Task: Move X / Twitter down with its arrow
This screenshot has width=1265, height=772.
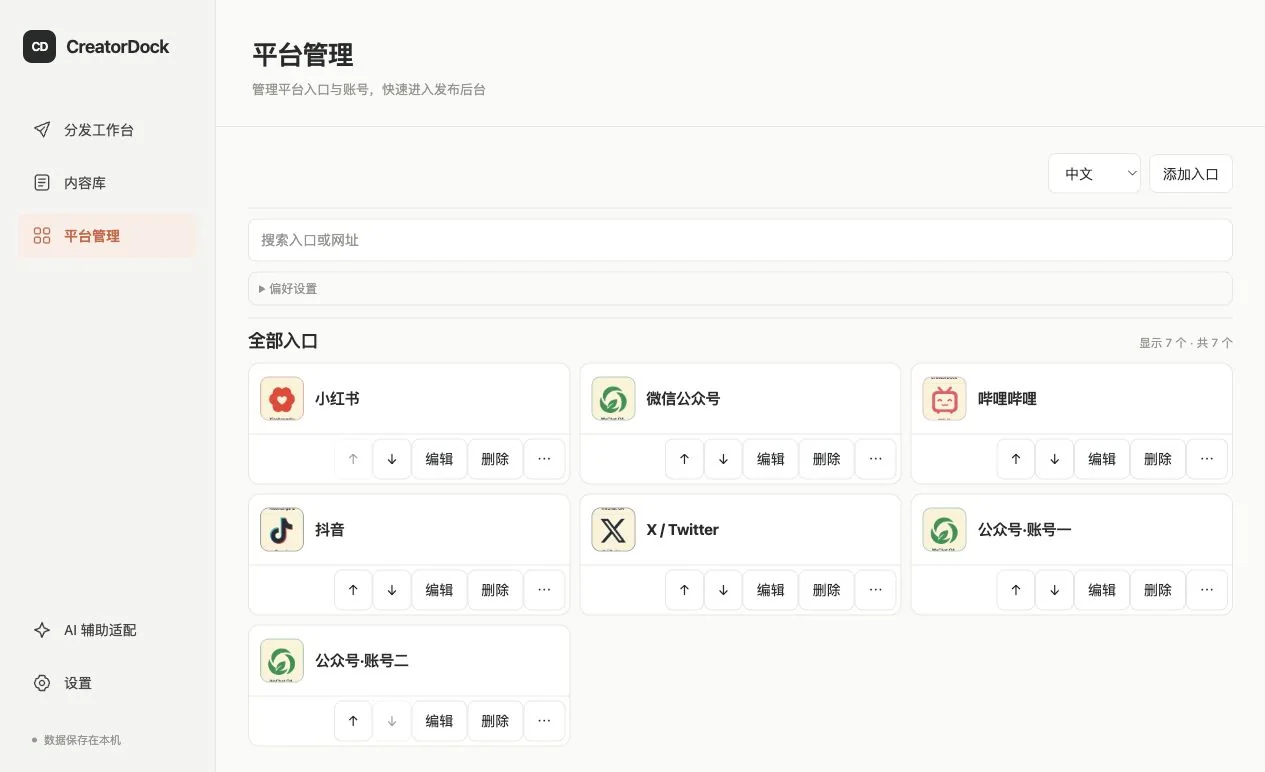Action: tap(723, 590)
